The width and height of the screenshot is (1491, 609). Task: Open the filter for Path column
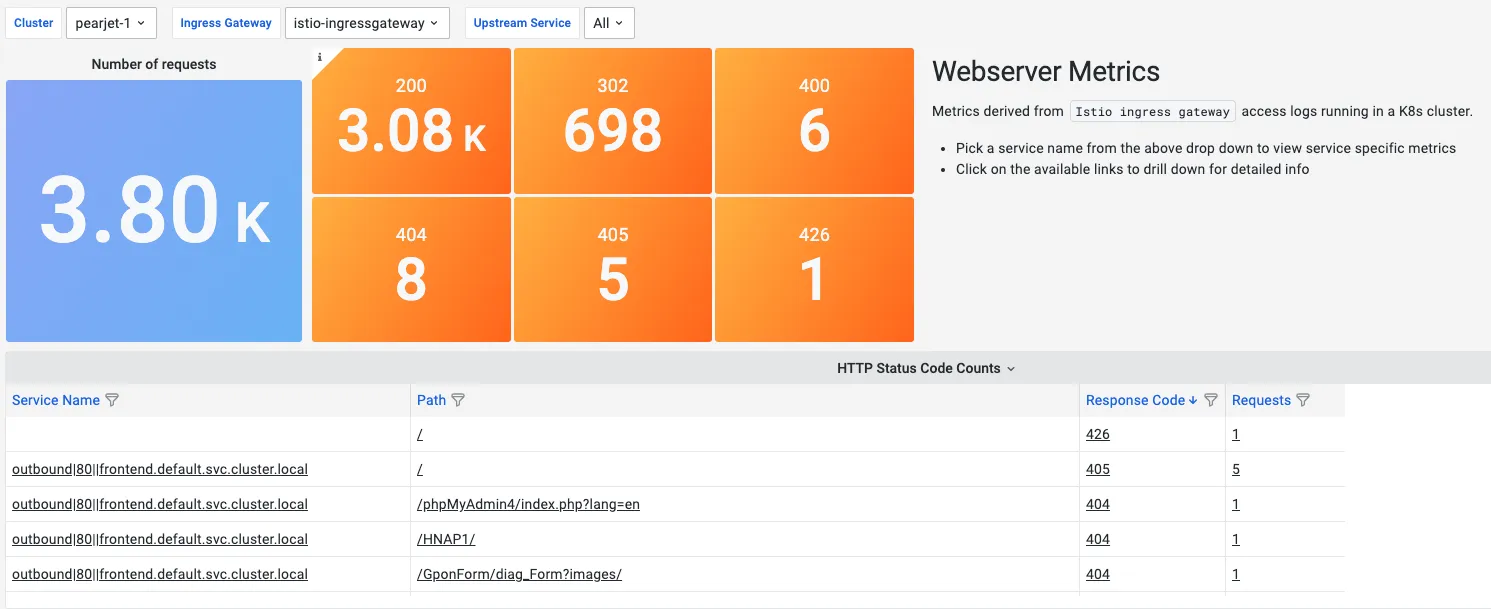coord(458,400)
